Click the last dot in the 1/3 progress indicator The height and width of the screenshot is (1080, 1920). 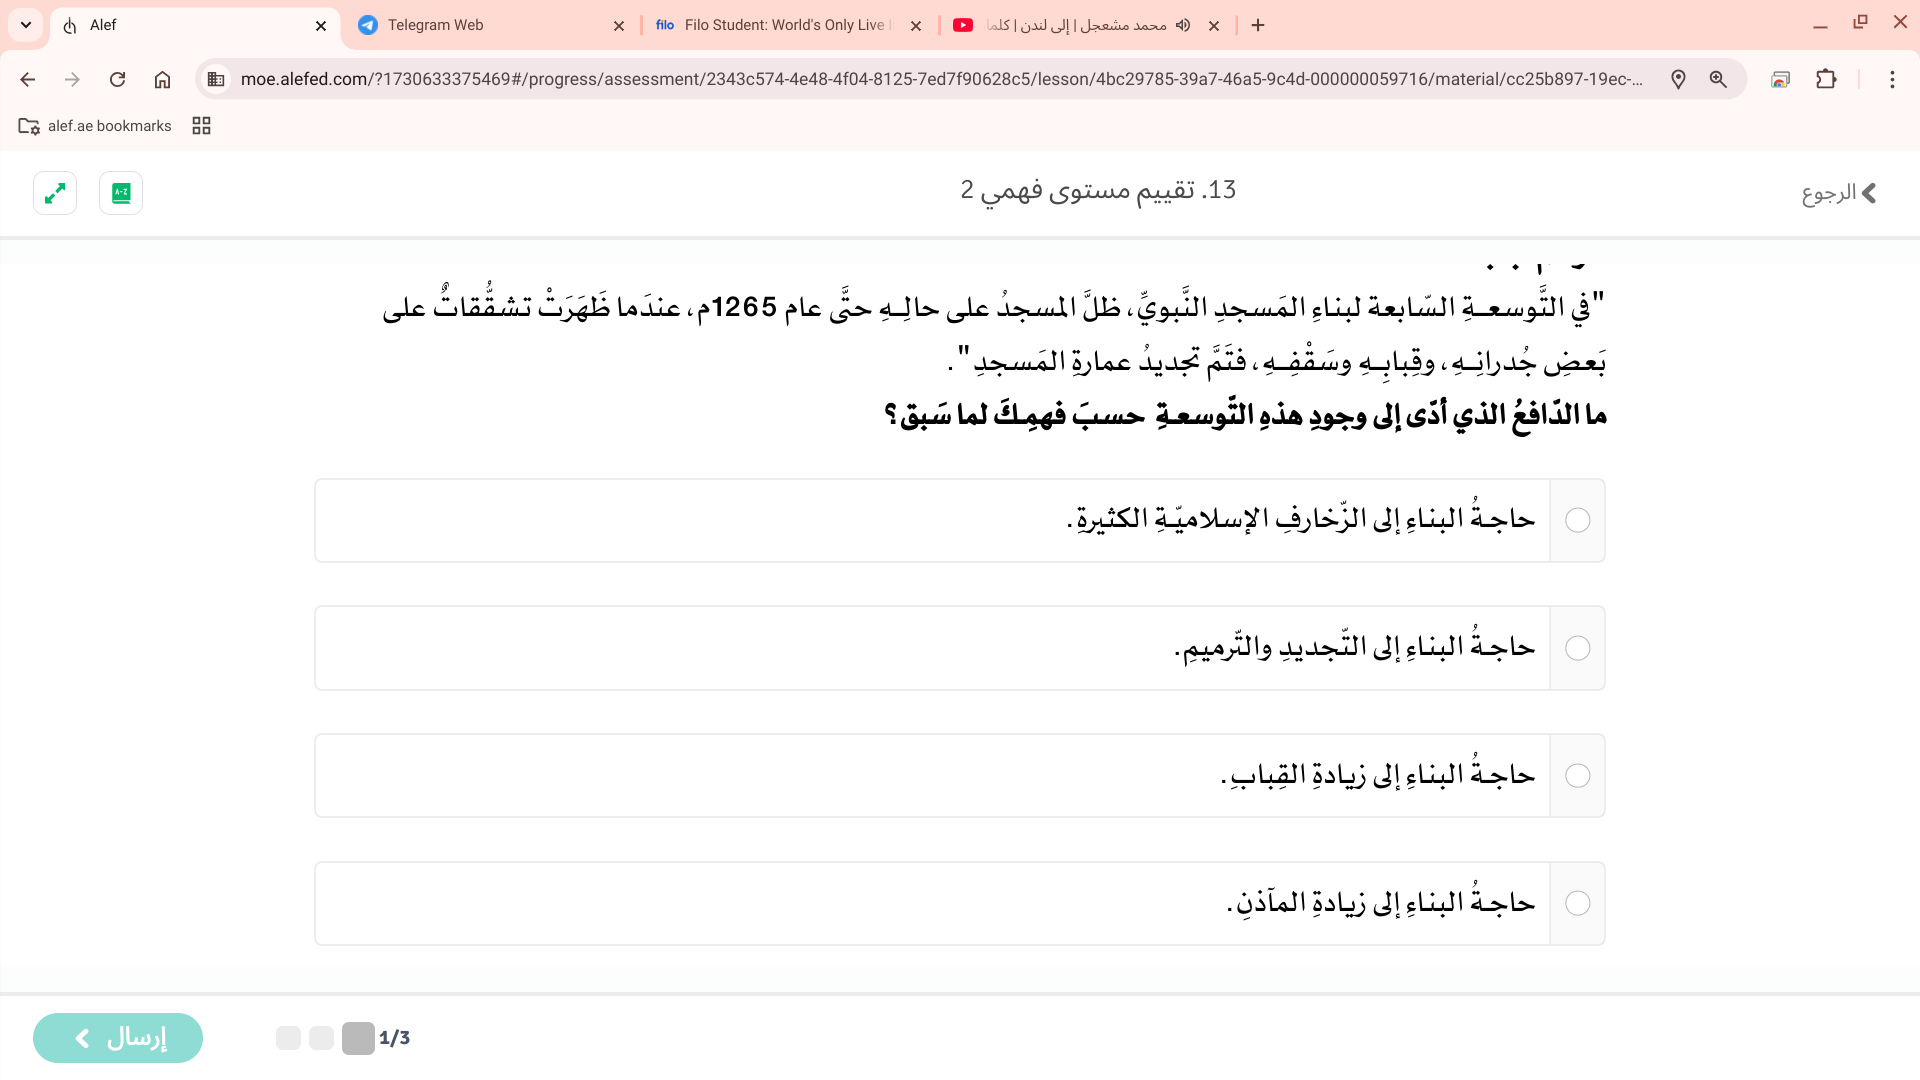358,1038
